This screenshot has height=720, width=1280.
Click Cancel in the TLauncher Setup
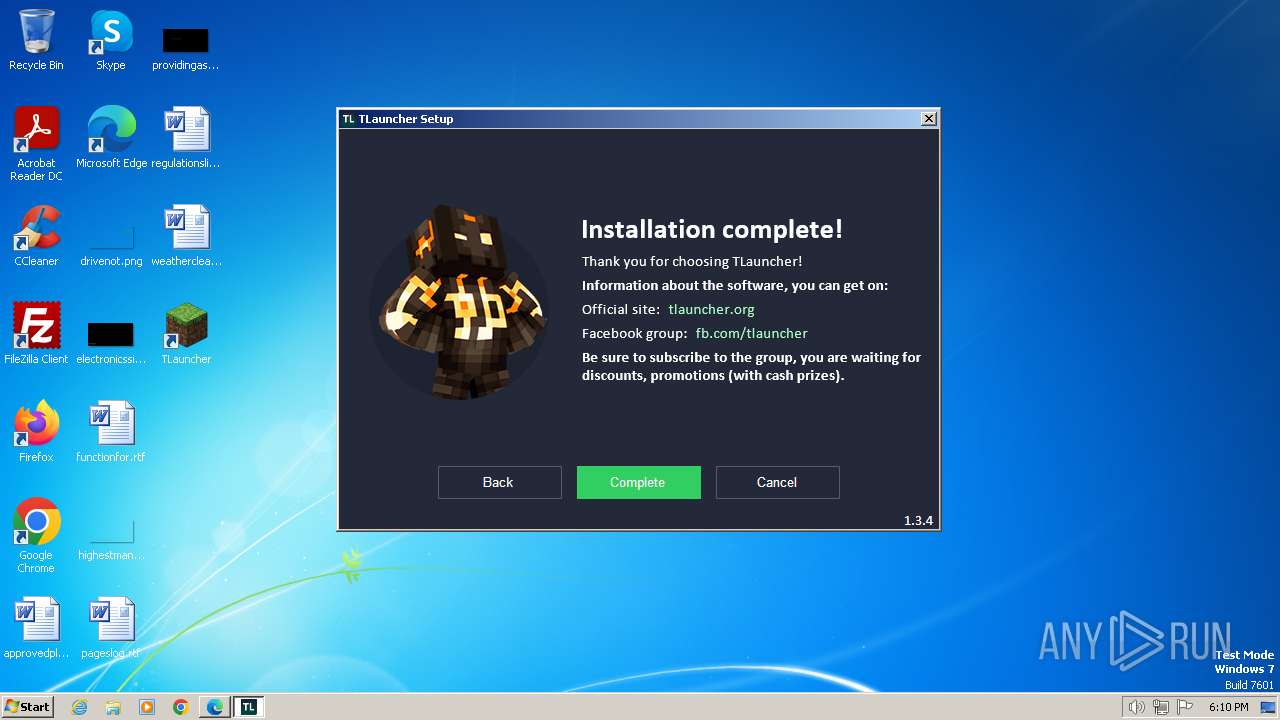(x=778, y=482)
